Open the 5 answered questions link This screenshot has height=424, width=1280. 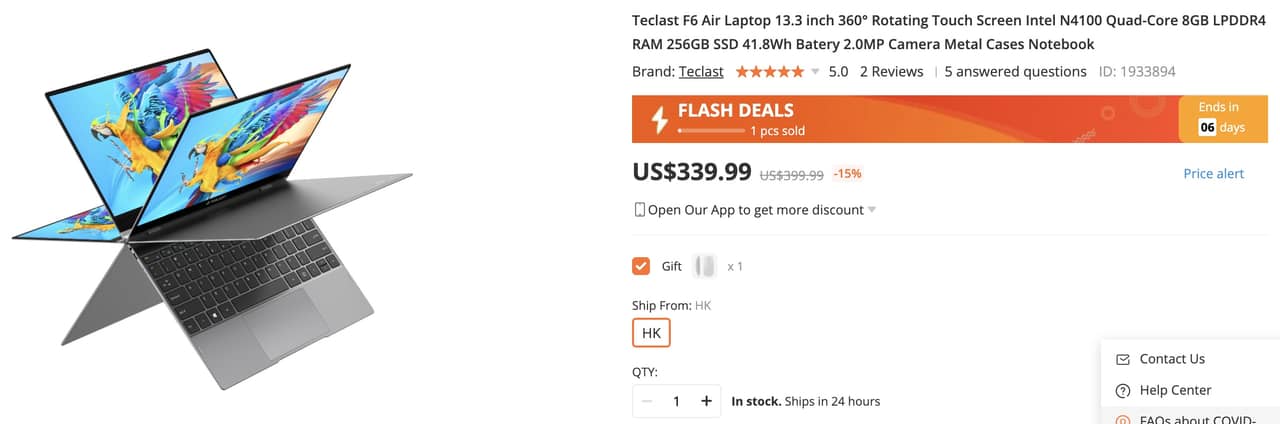click(1015, 72)
